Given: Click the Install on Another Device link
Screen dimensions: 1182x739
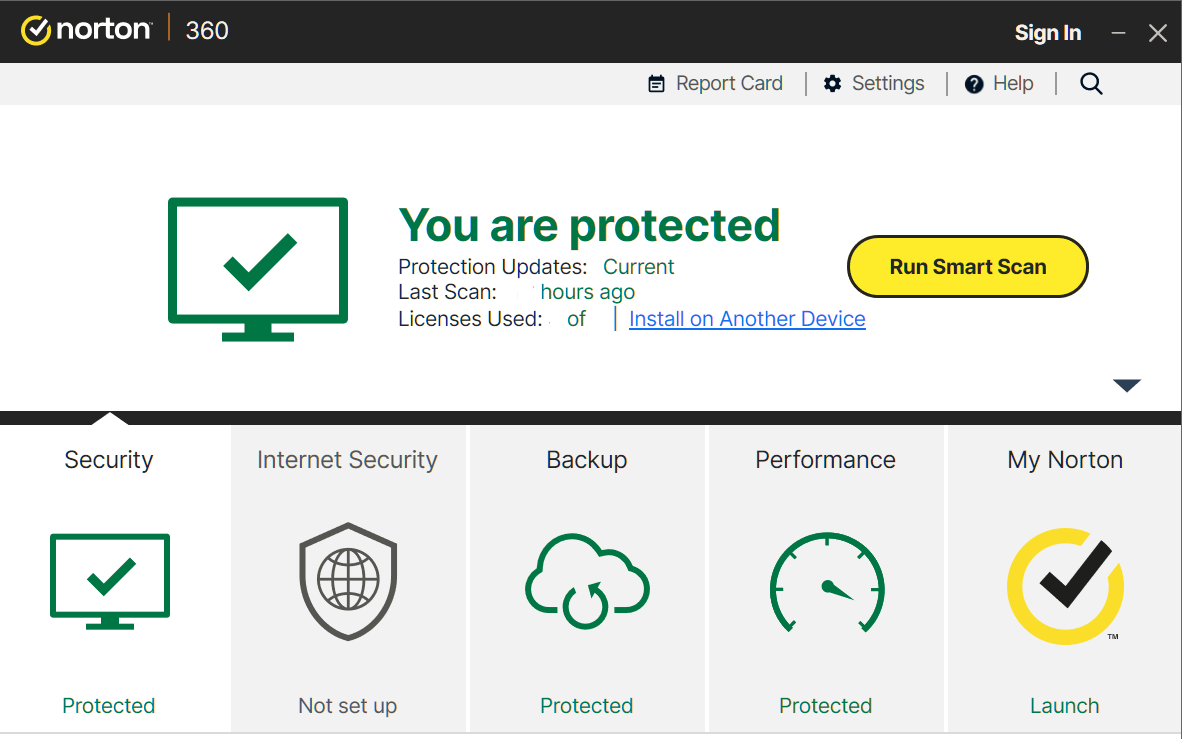Looking at the screenshot, I should 747,319.
